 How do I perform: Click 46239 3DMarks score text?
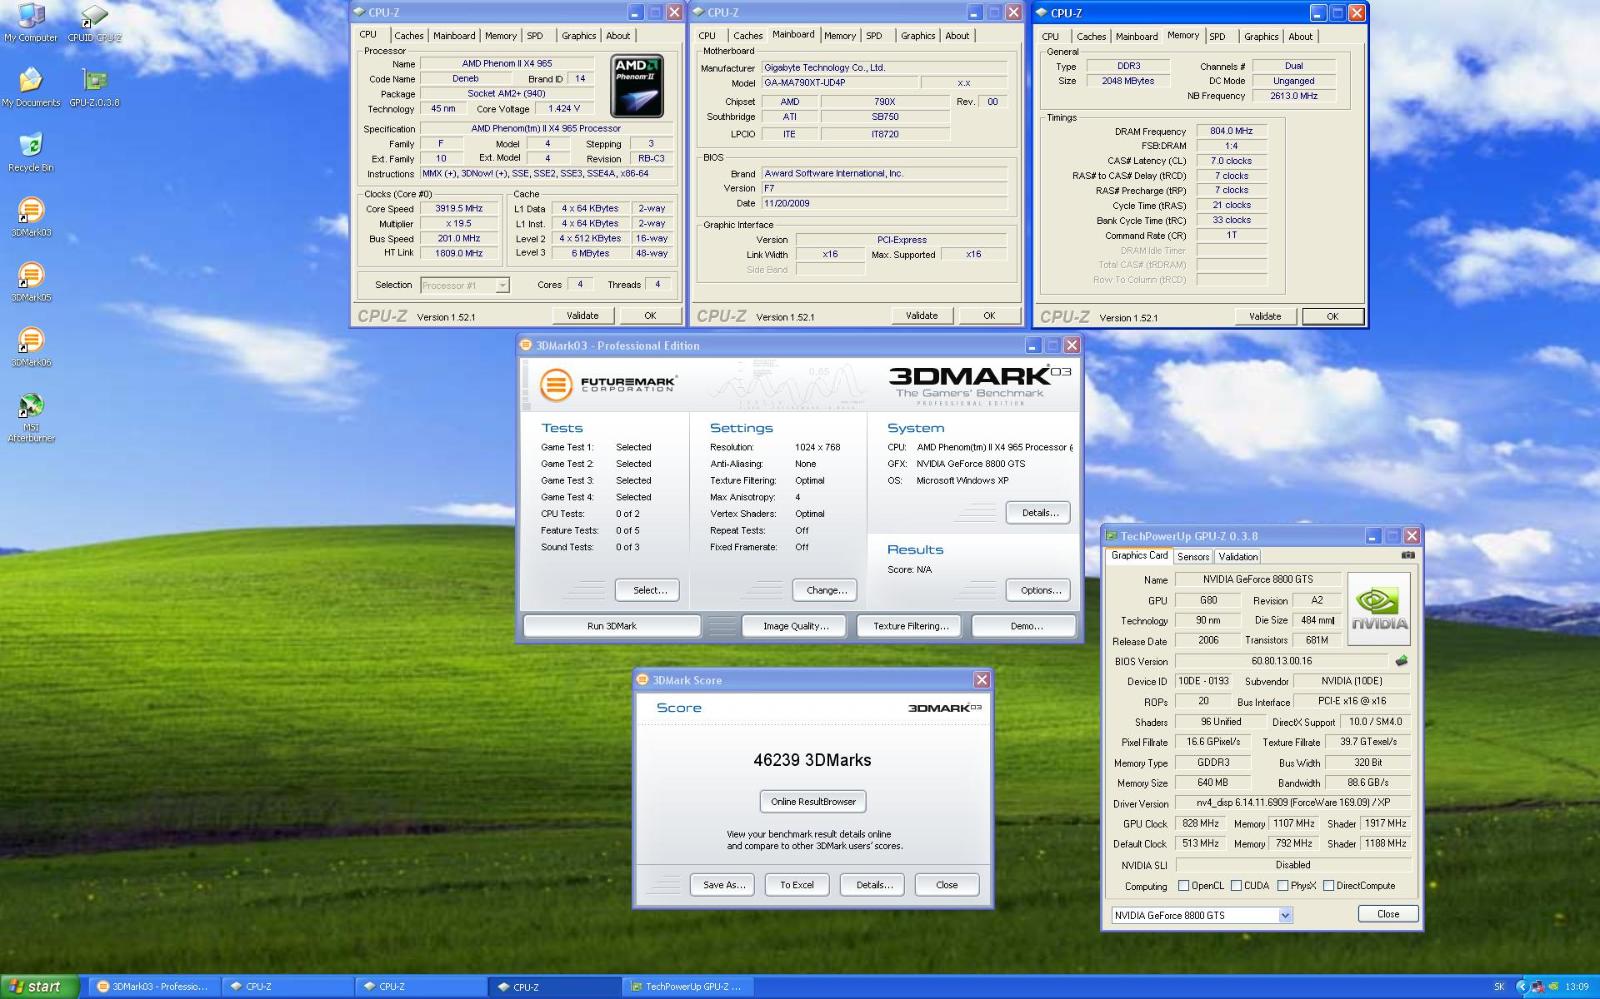[812, 760]
